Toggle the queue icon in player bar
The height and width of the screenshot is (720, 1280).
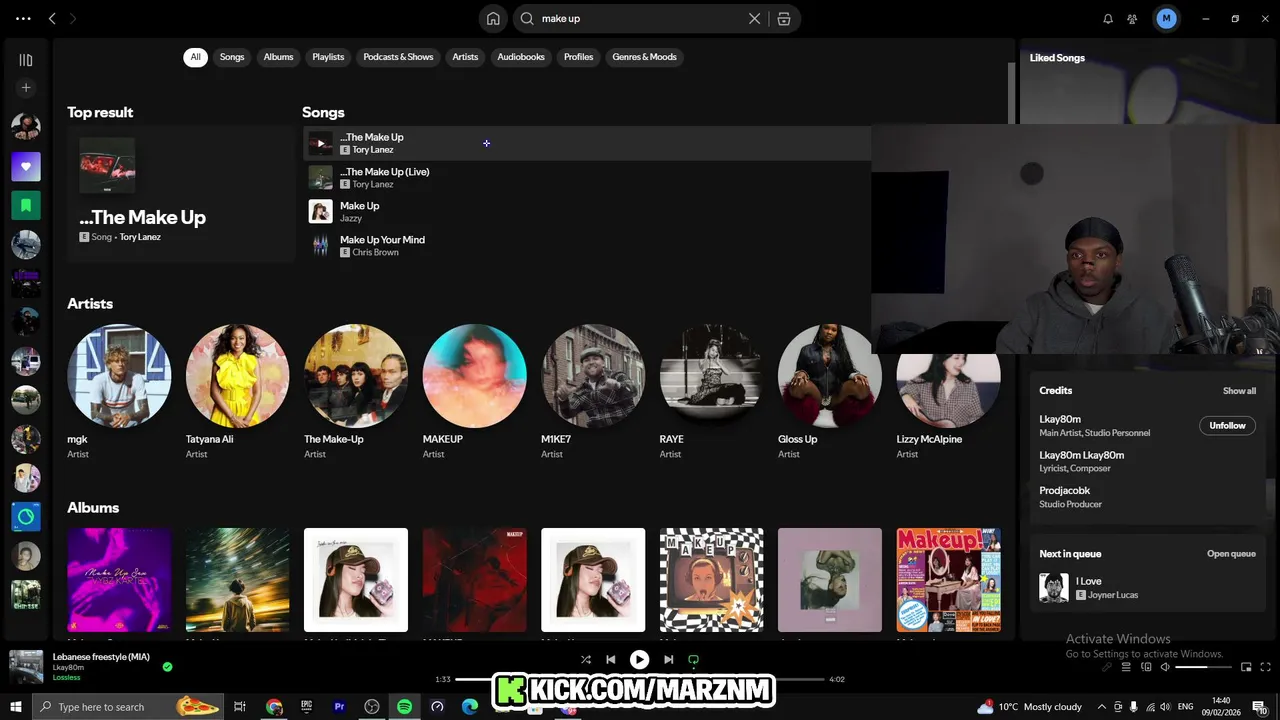[x=1126, y=667]
